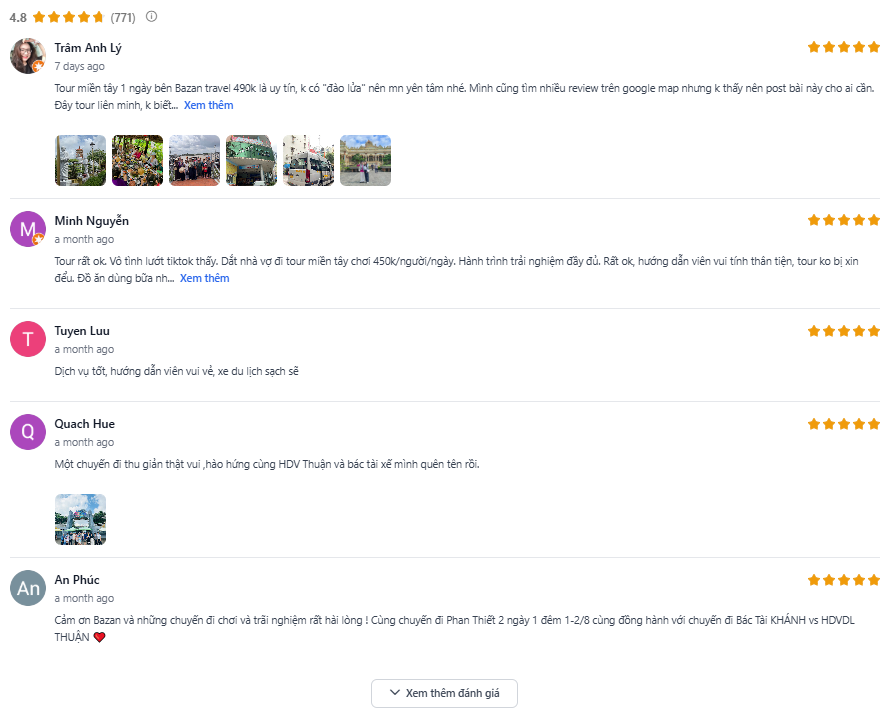Click An Phúc's gray An avatar

coord(28,587)
